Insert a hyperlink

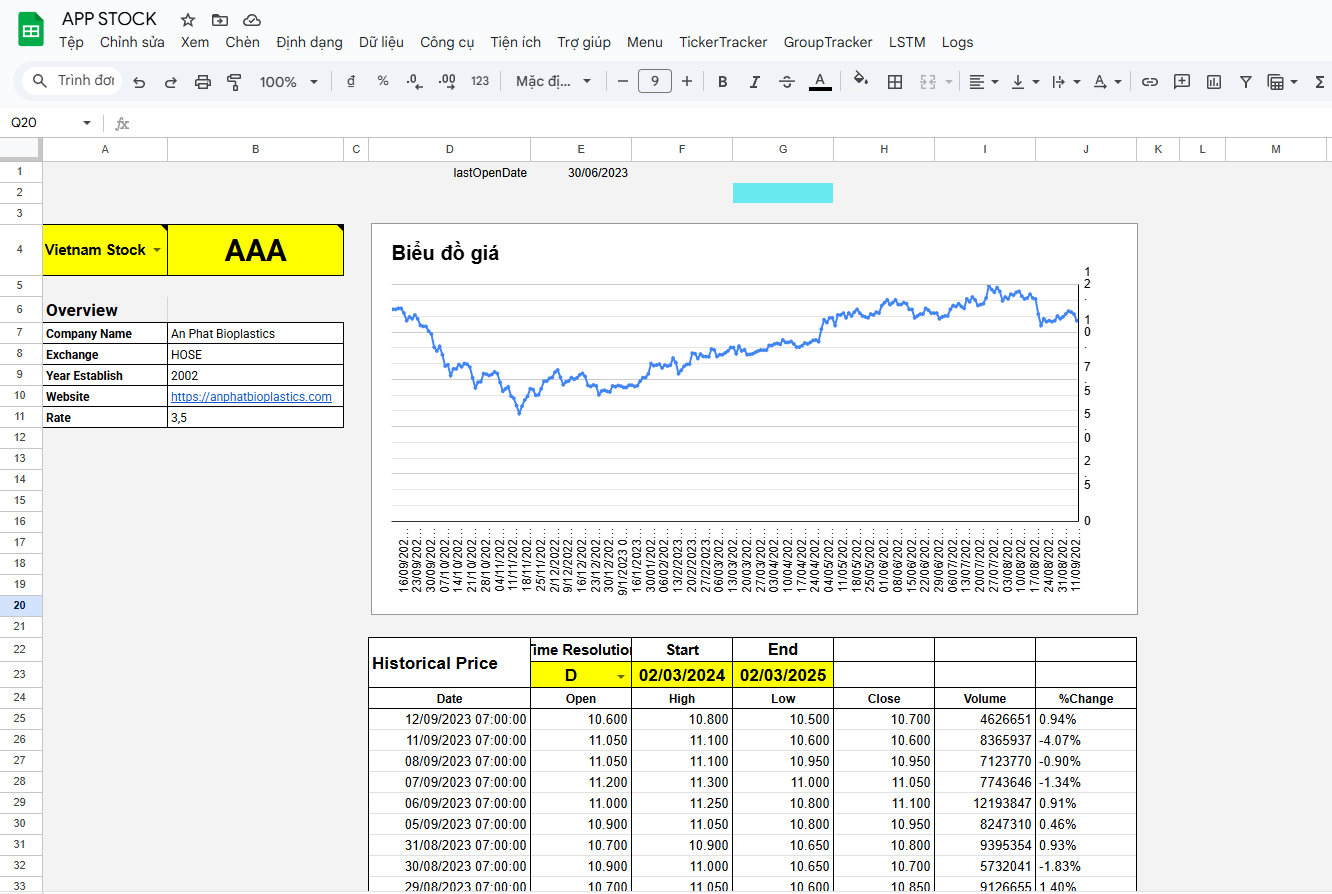pyautogui.click(x=1150, y=82)
